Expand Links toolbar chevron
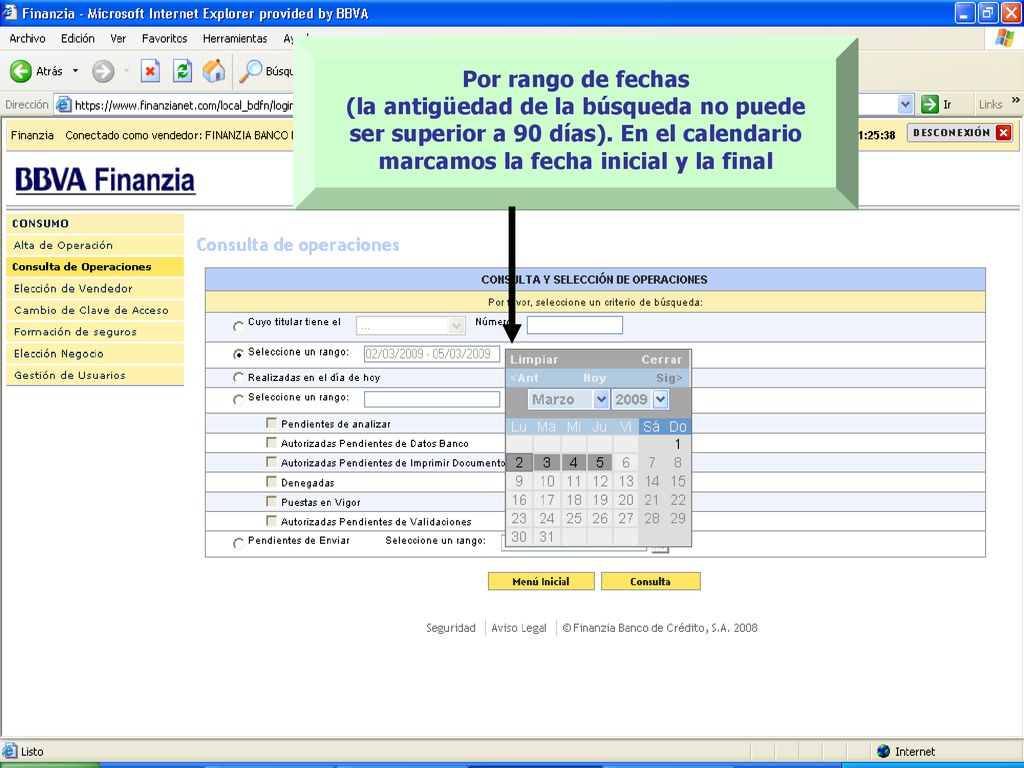This screenshot has height=768, width=1024. click(x=1016, y=101)
